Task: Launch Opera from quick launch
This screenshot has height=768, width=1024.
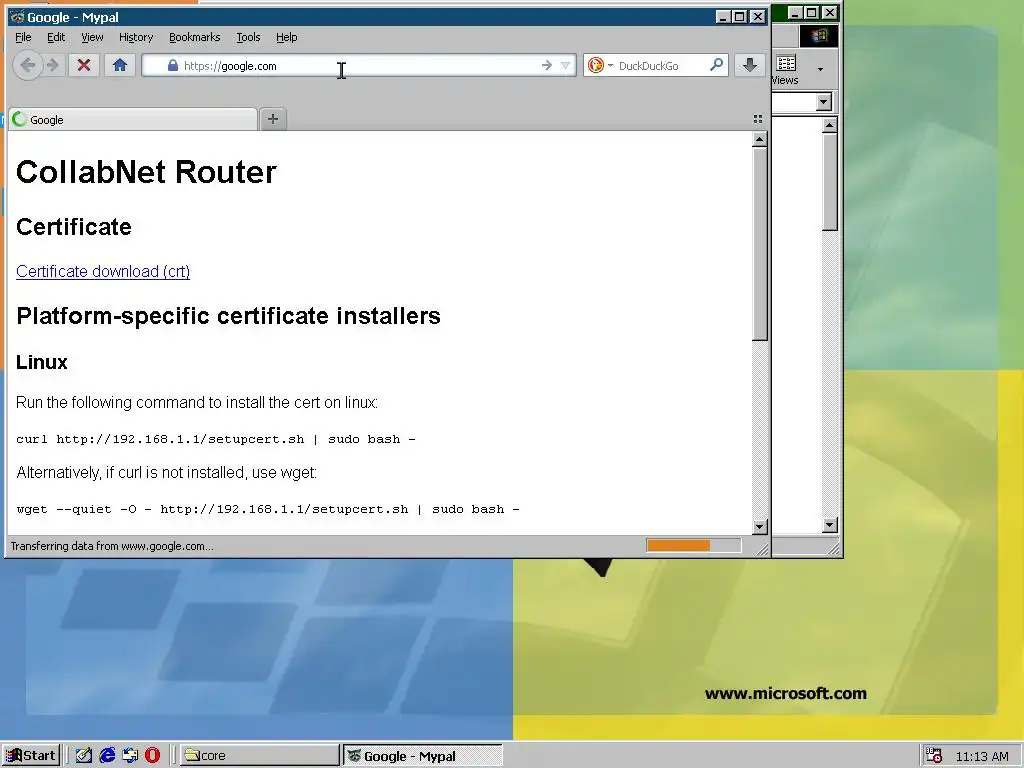Action: pyautogui.click(x=152, y=756)
